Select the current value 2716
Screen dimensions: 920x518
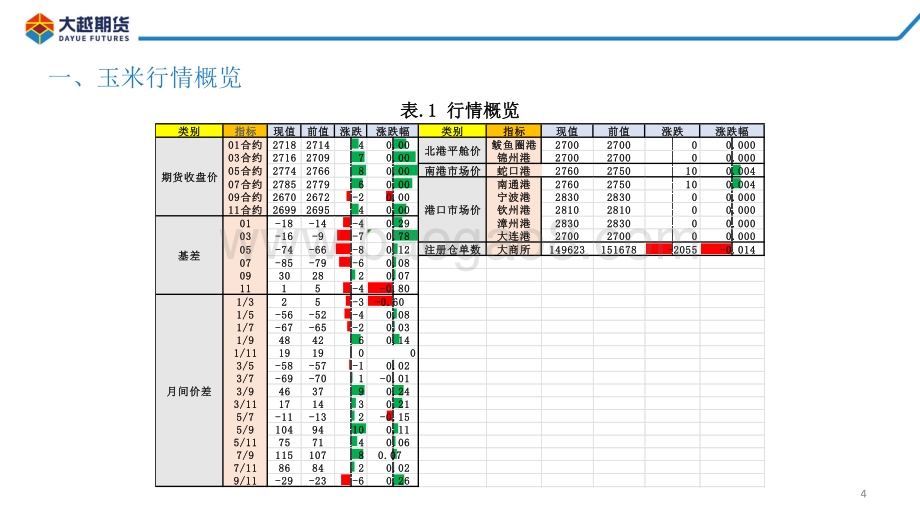[x=285, y=158]
